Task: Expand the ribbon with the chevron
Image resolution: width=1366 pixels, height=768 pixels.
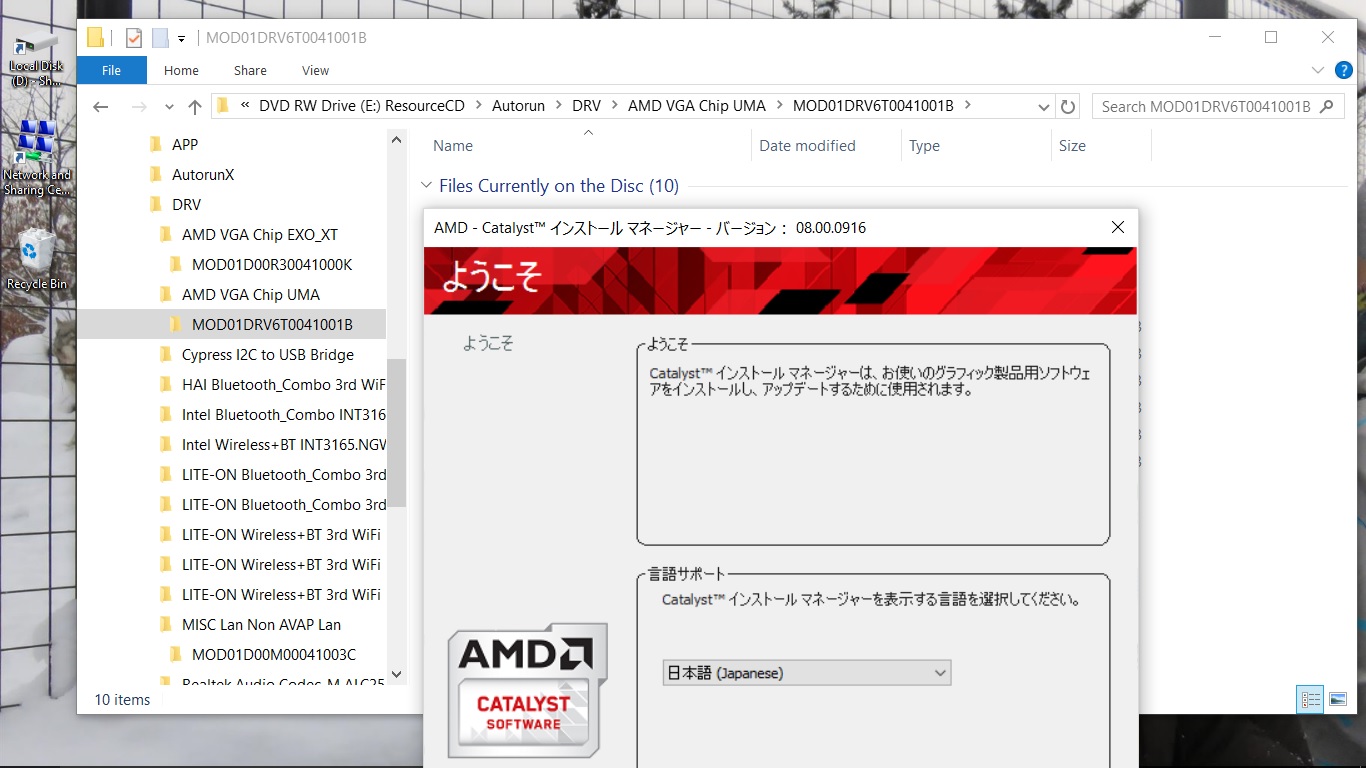Action: (1317, 70)
